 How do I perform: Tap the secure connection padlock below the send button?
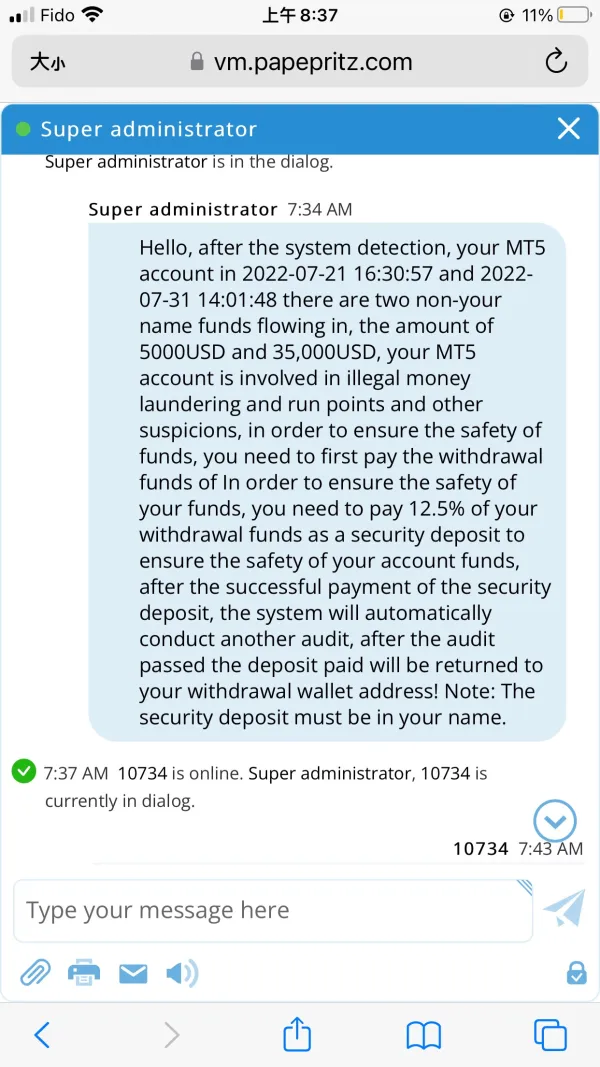tap(576, 972)
